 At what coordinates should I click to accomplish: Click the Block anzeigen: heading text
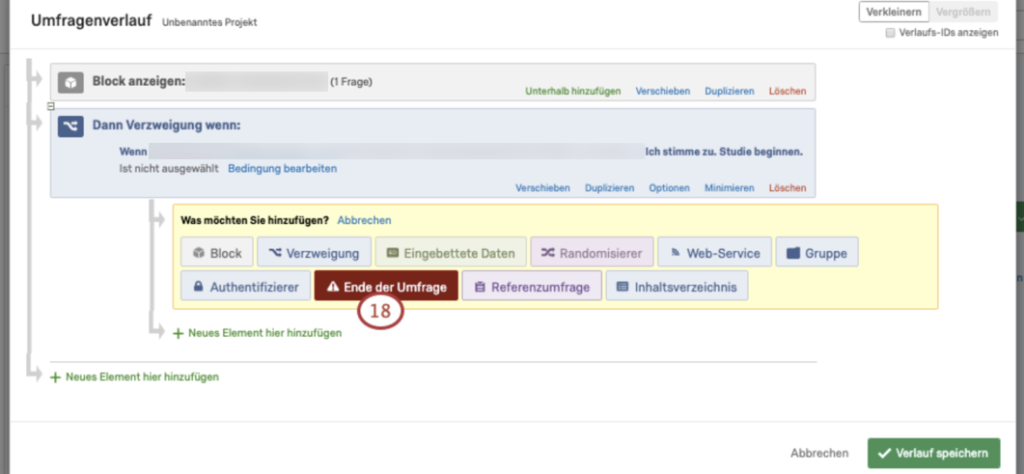tap(139, 82)
